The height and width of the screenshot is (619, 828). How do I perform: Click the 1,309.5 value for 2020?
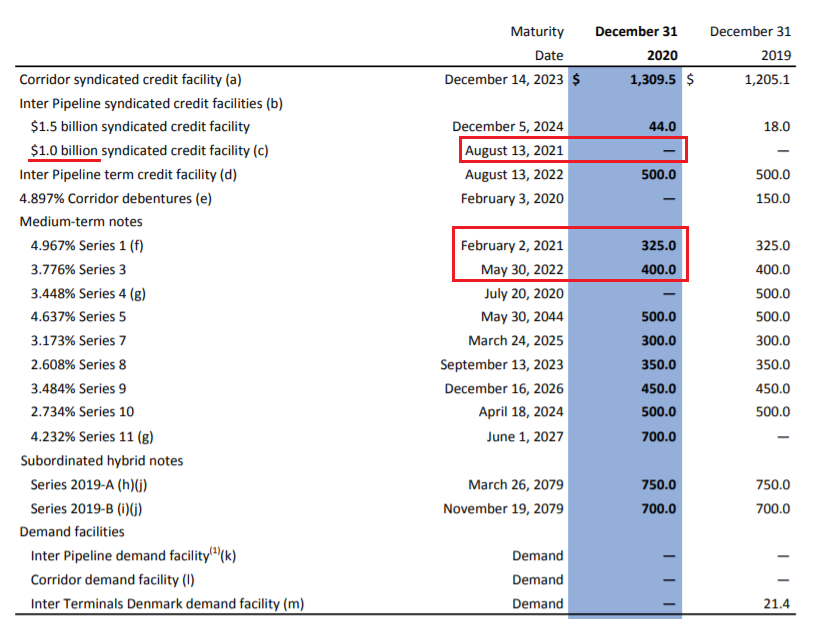coord(653,80)
